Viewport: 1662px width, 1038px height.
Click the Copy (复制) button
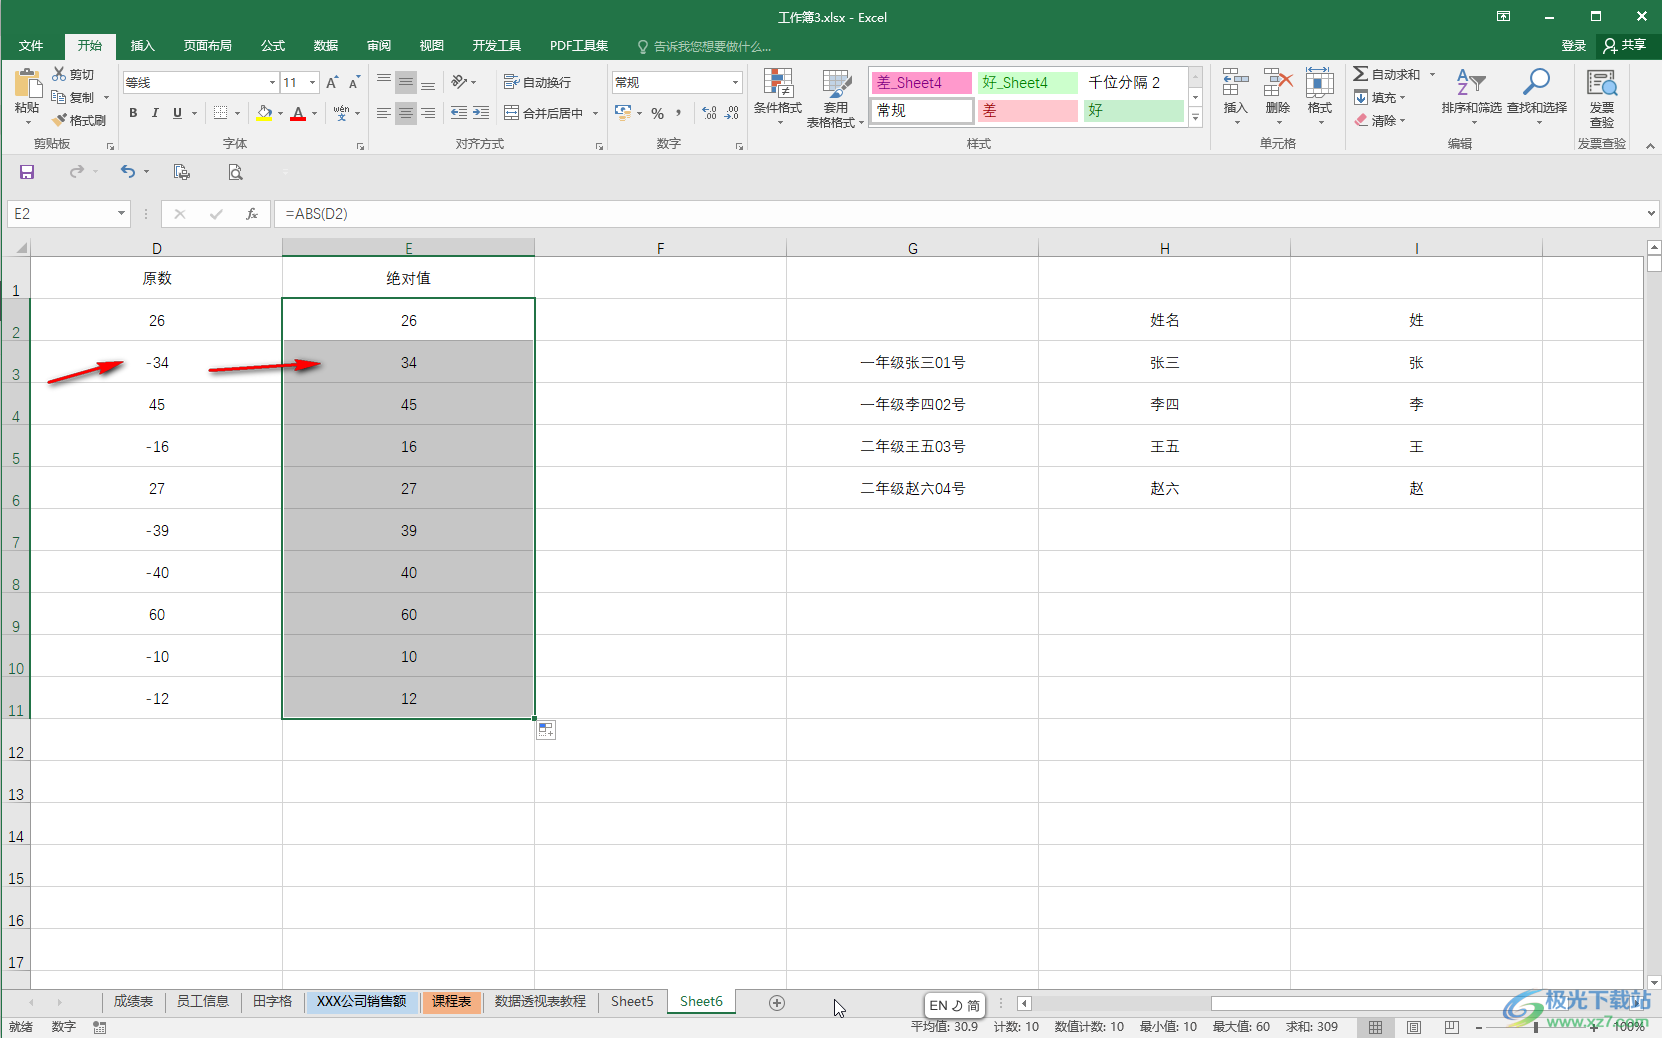(x=74, y=97)
